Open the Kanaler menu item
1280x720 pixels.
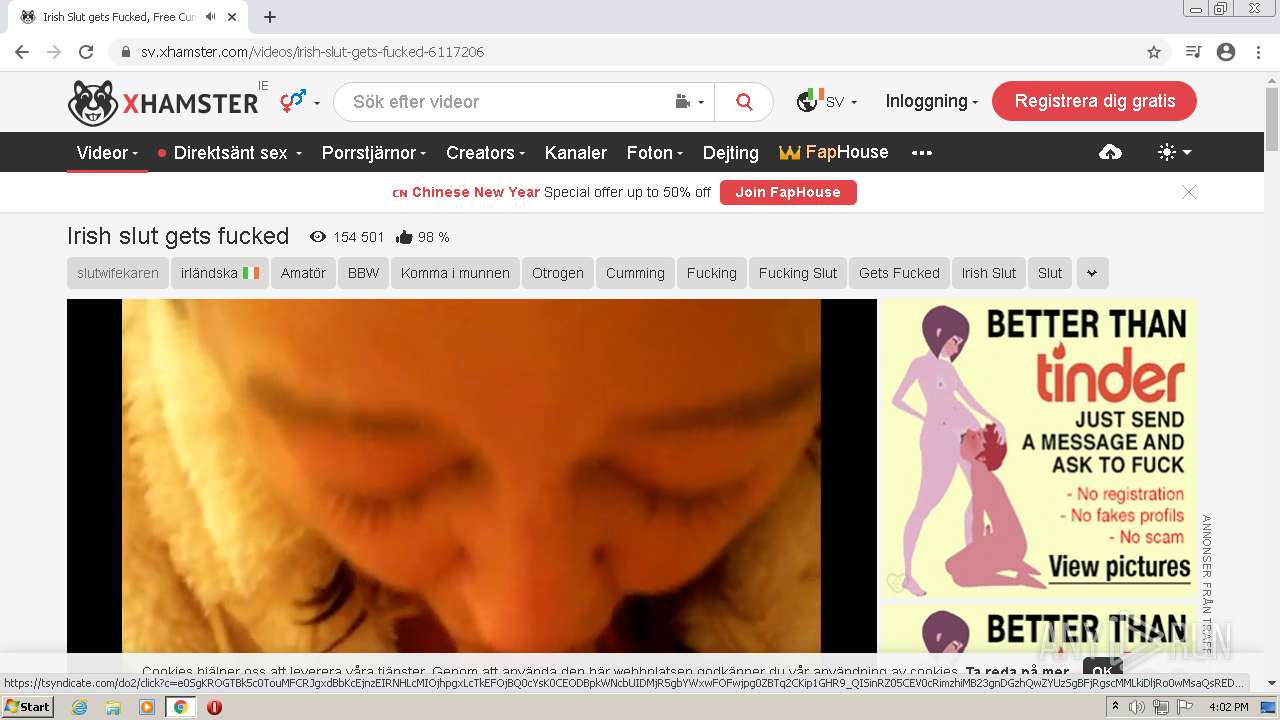pyautogui.click(x=576, y=153)
